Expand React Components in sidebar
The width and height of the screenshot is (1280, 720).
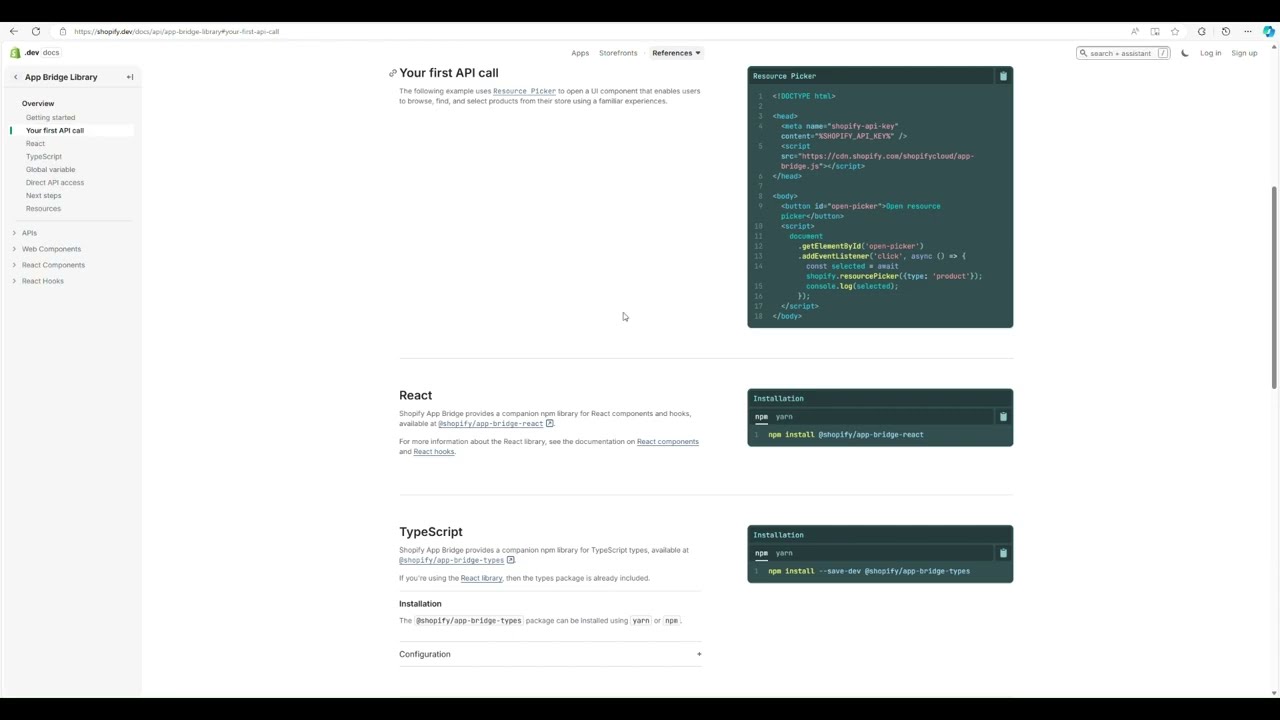click(x=14, y=265)
